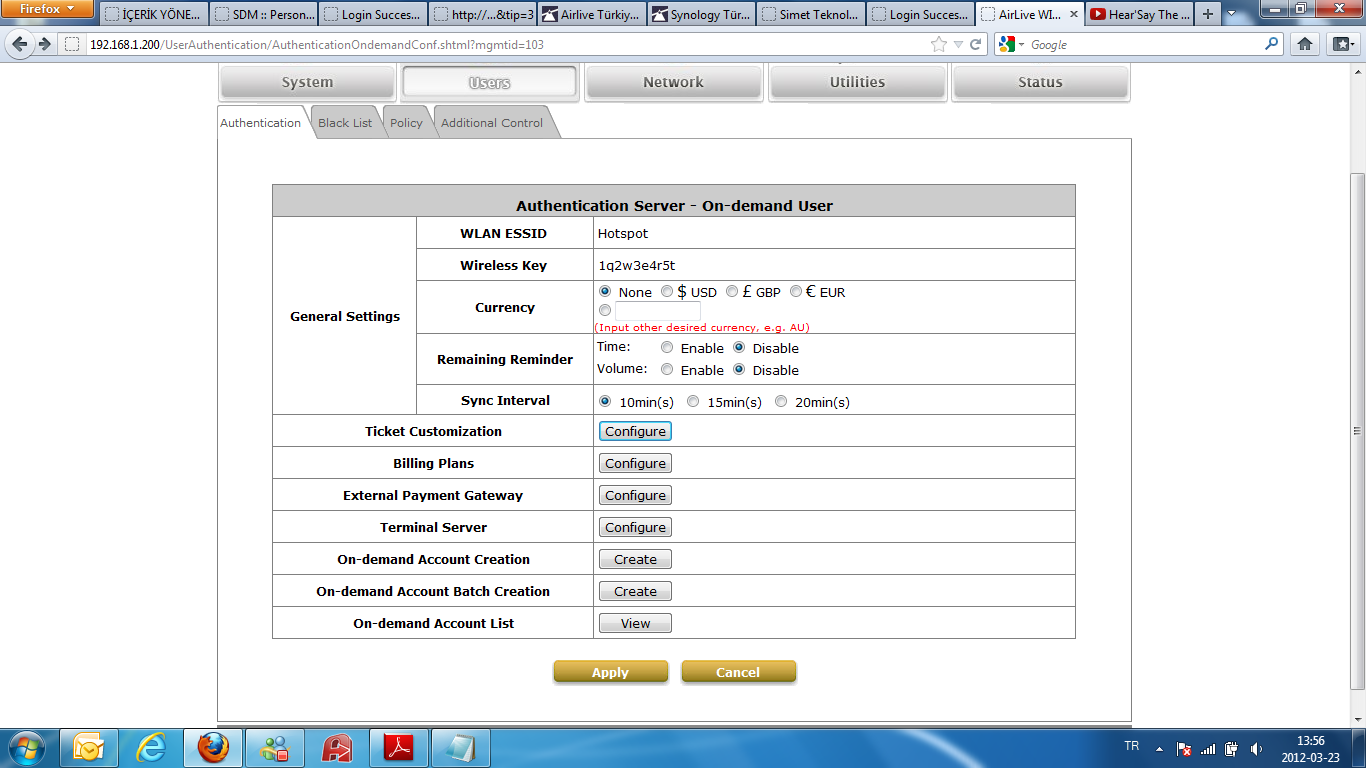Click the custom currency text field
1366x768 pixels.
pyautogui.click(x=657, y=311)
